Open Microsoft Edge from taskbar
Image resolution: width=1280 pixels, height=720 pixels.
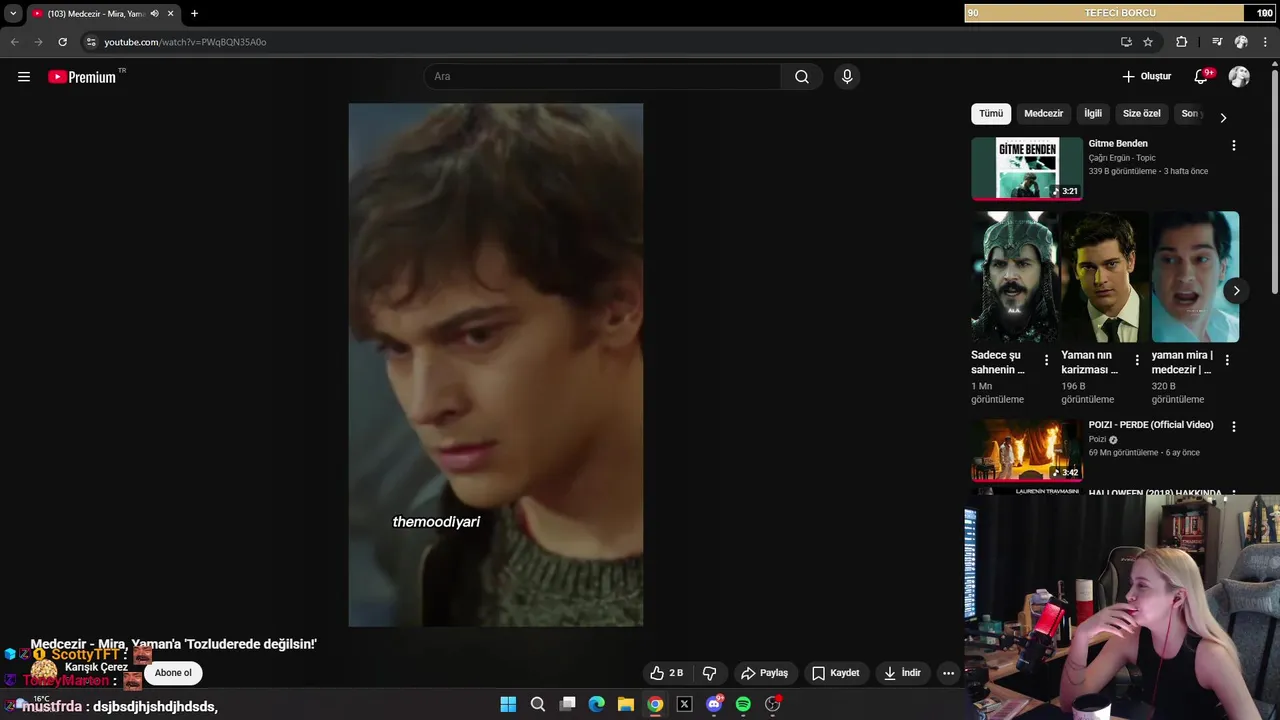(x=597, y=704)
